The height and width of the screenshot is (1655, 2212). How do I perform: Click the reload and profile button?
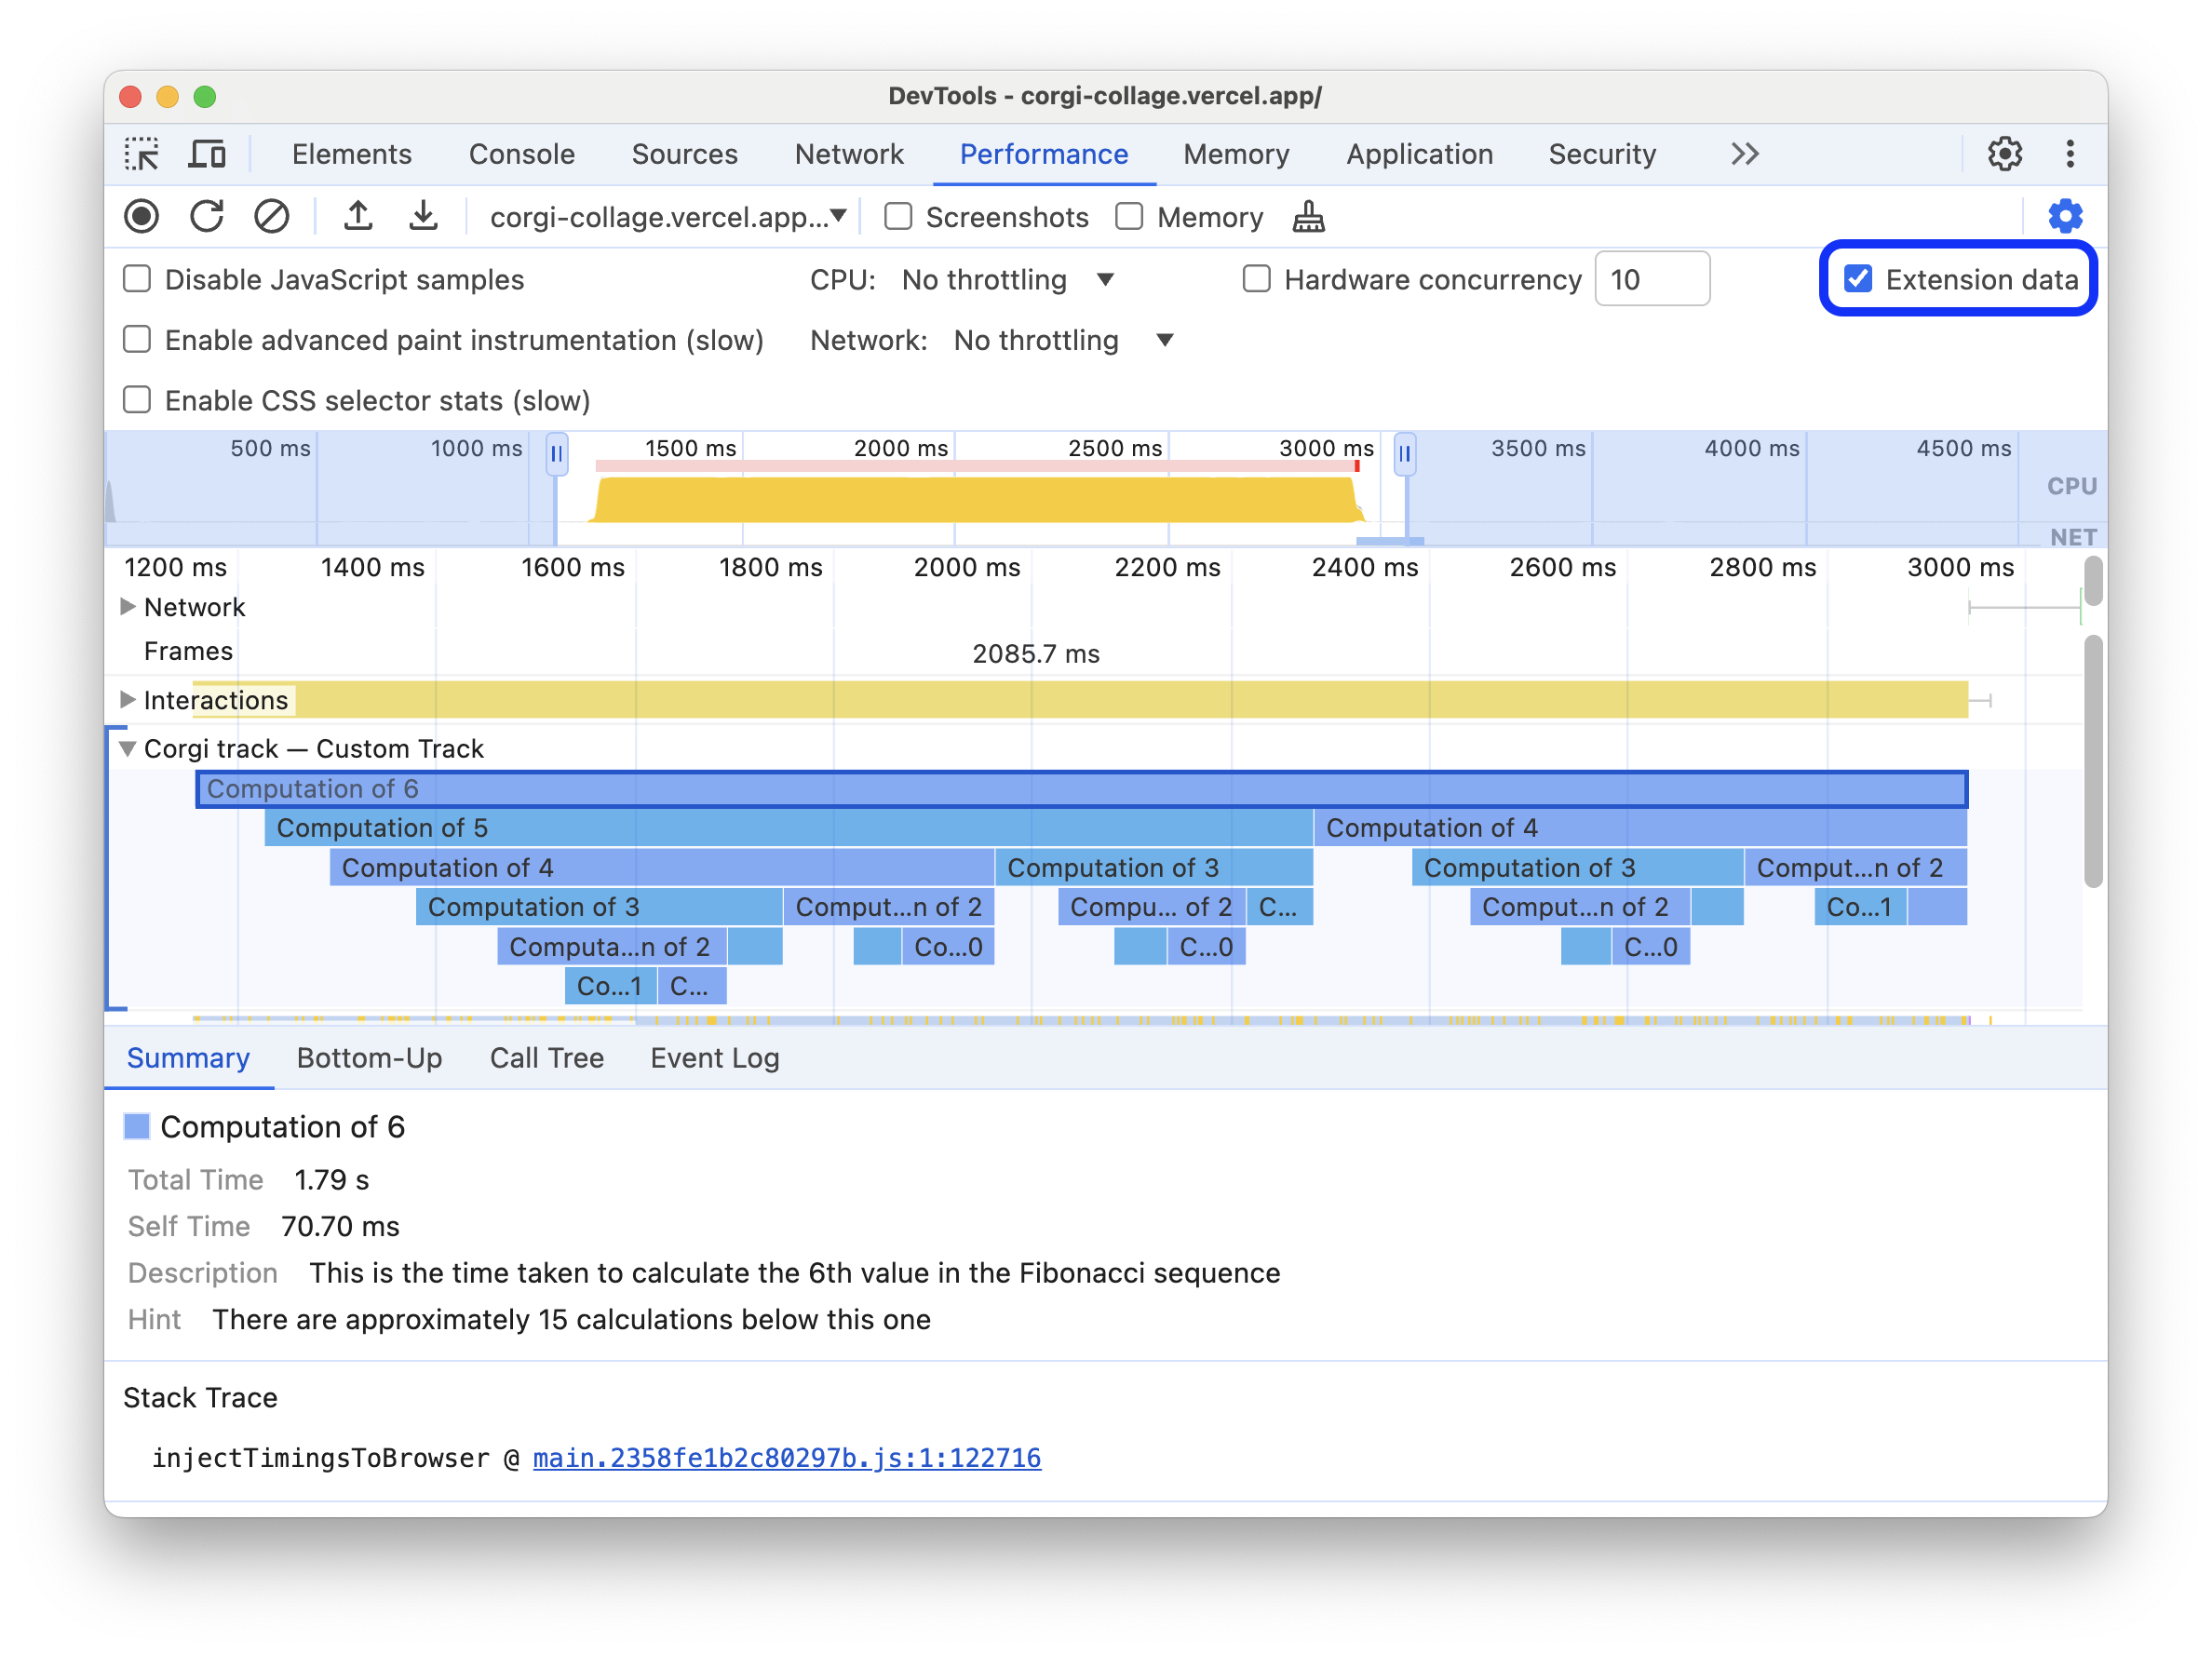205,217
